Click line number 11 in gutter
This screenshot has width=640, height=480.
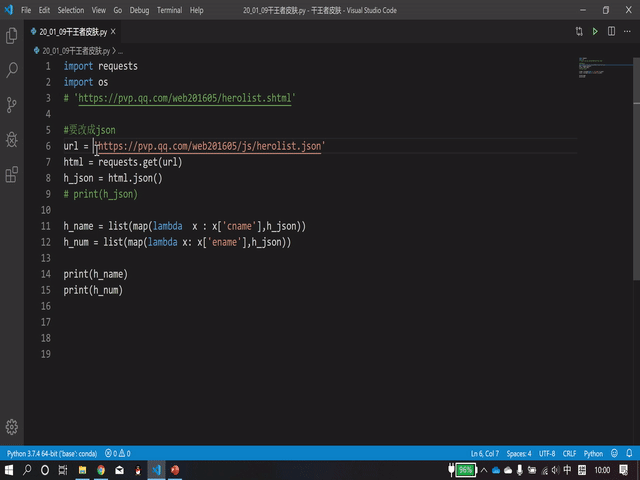(x=45, y=226)
